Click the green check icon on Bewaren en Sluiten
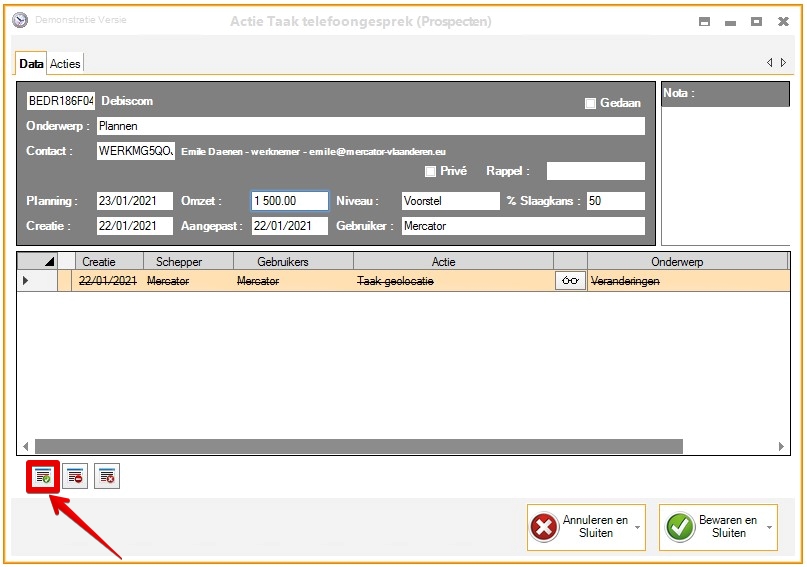 (x=680, y=527)
